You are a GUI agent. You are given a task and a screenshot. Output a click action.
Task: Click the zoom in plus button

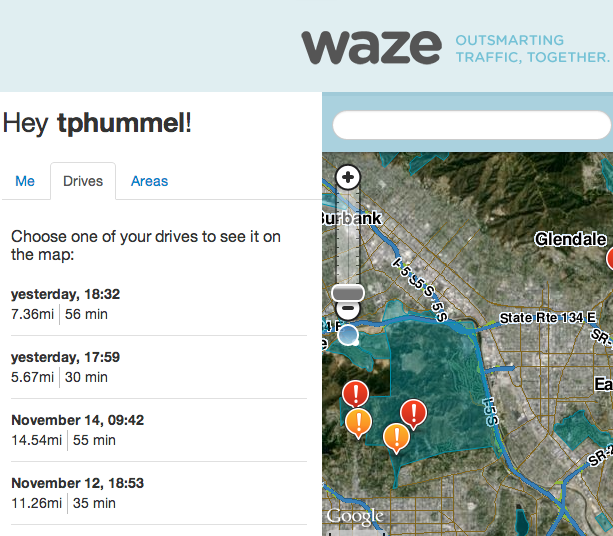348,178
